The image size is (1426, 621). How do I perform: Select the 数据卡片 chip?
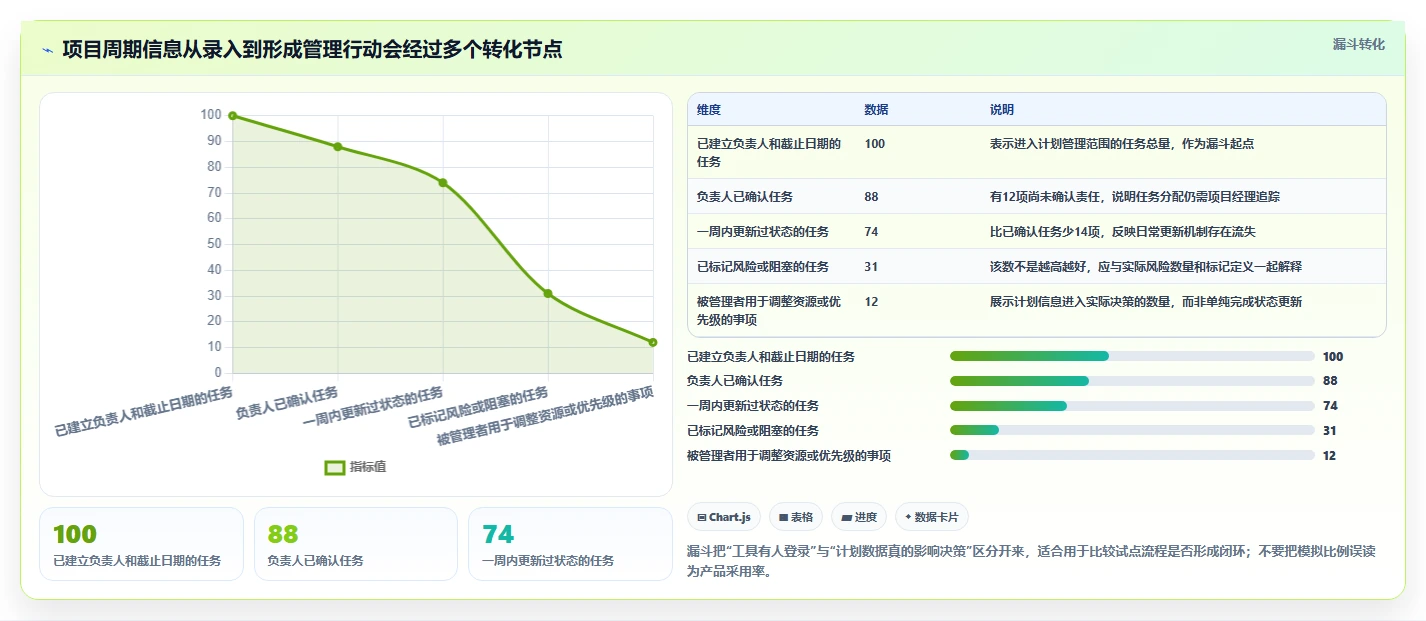tap(932, 517)
